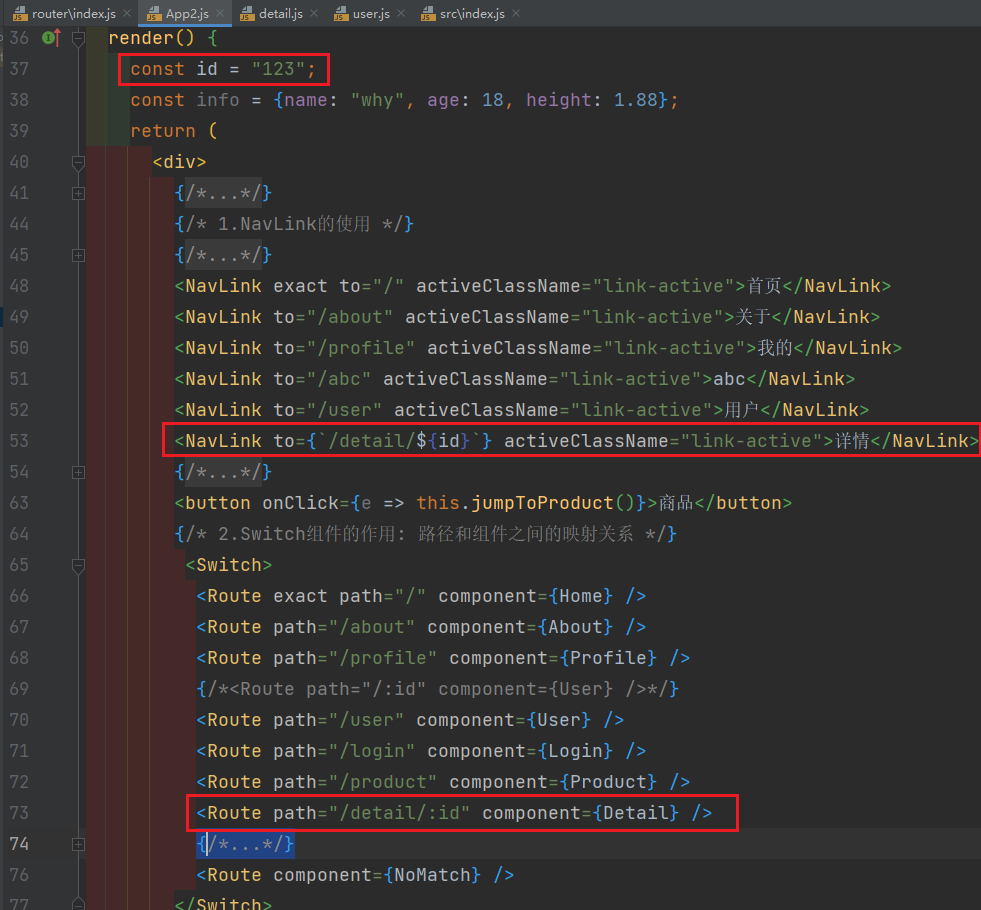
Task: Click jumpToProduct() call on line 63
Action: pyautogui.click(x=554, y=503)
